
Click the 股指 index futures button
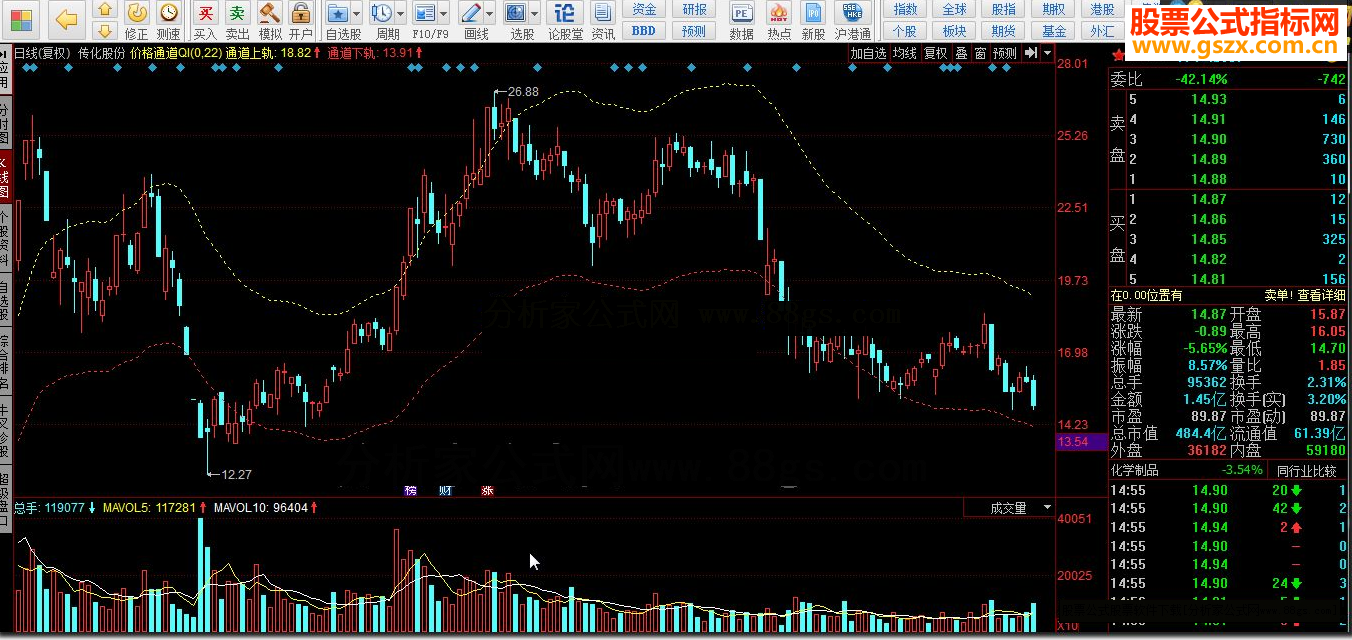pos(1004,9)
